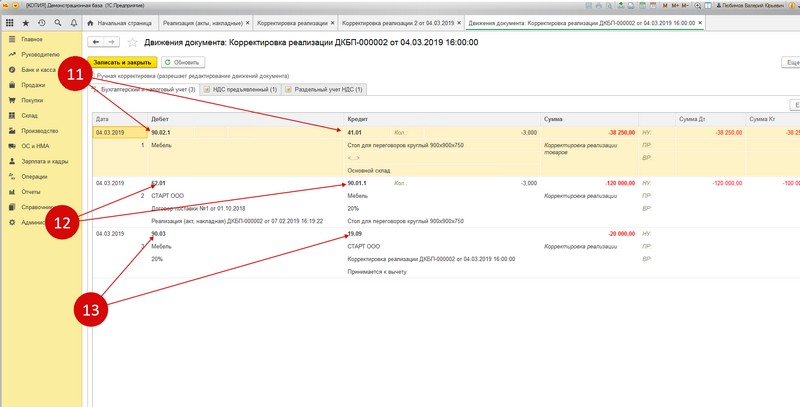The image size is (800, 407).
Task: Click the green-arrow link icon in title bar
Action: point(621,5)
